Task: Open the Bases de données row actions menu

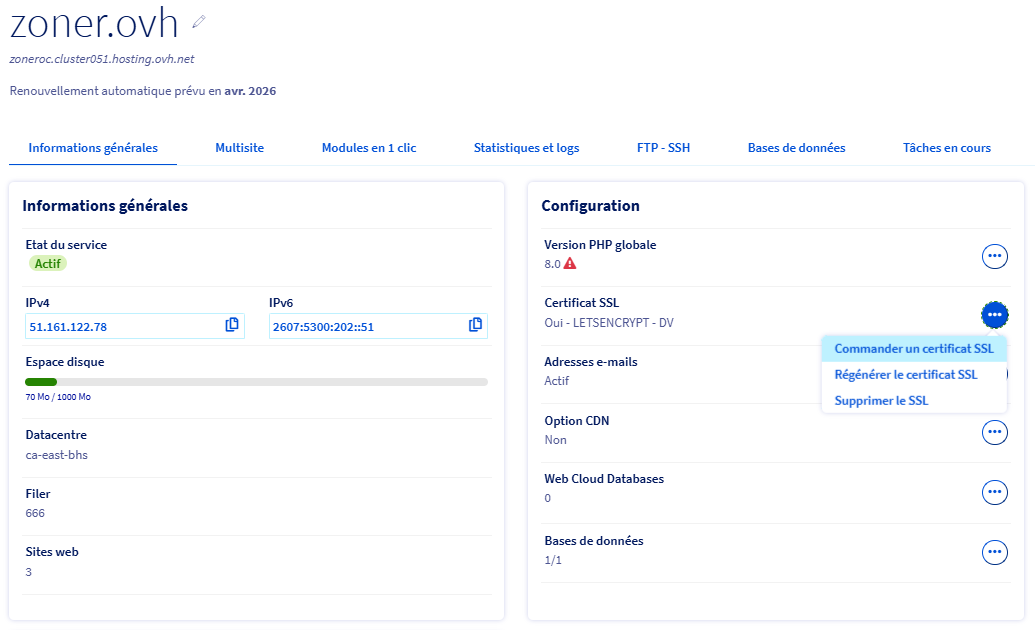Action: pos(994,552)
